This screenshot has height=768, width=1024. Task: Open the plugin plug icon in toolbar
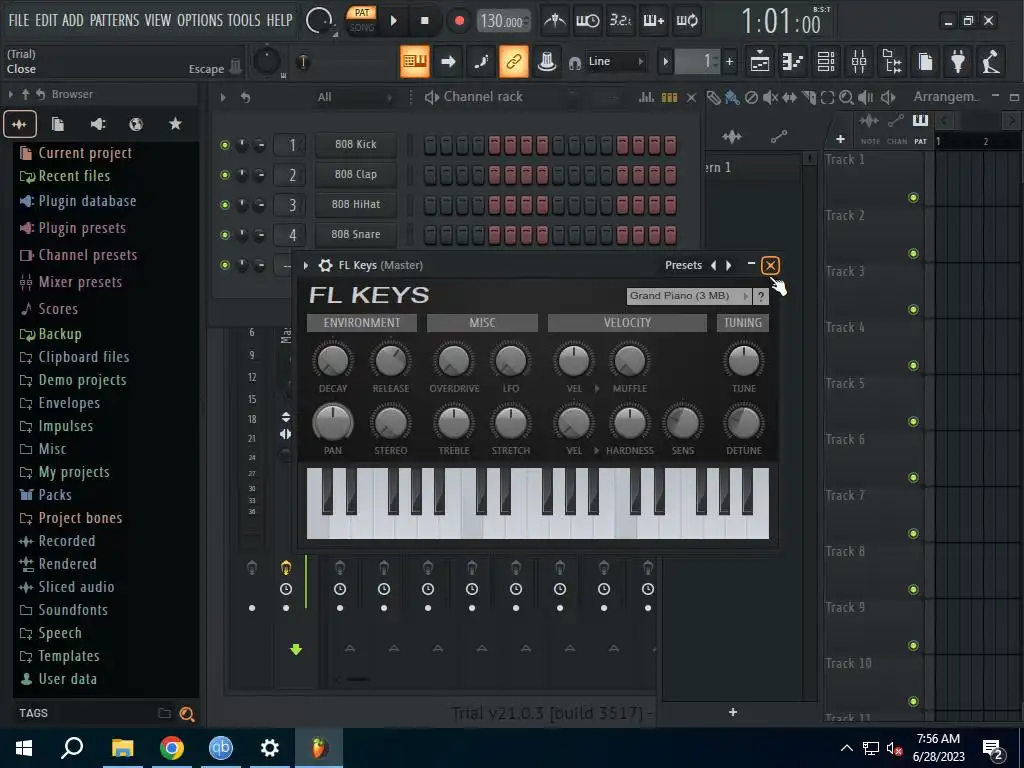click(x=958, y=62)
